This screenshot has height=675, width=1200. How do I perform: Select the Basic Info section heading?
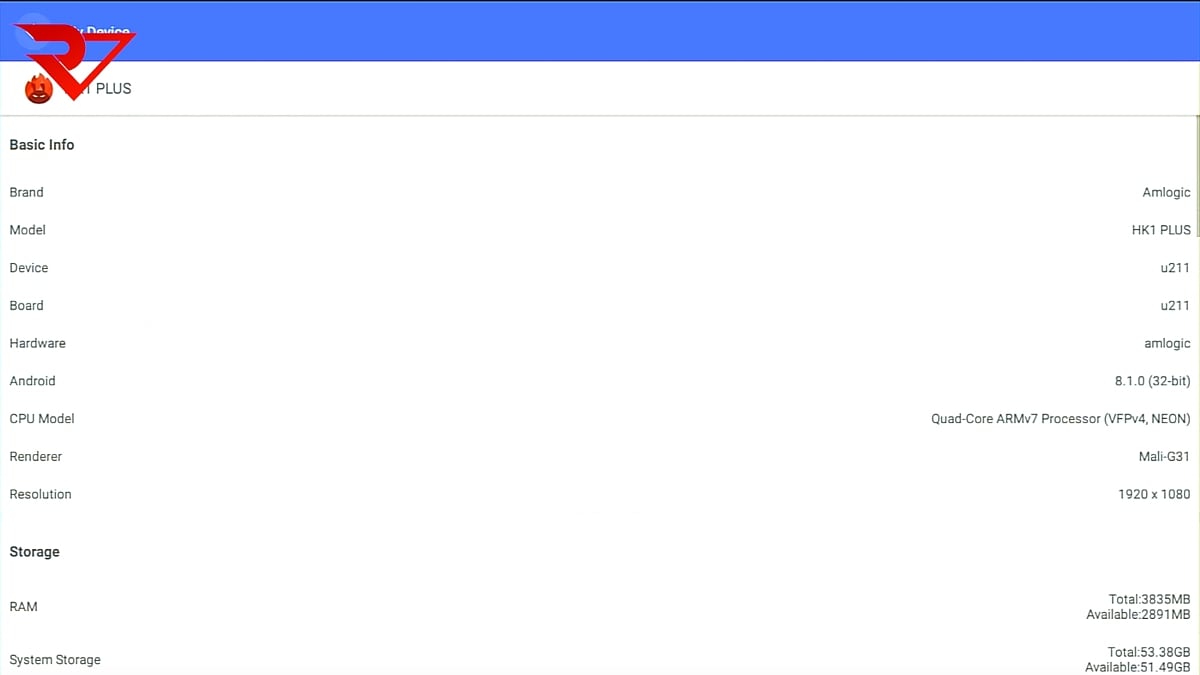pos(42,145)
